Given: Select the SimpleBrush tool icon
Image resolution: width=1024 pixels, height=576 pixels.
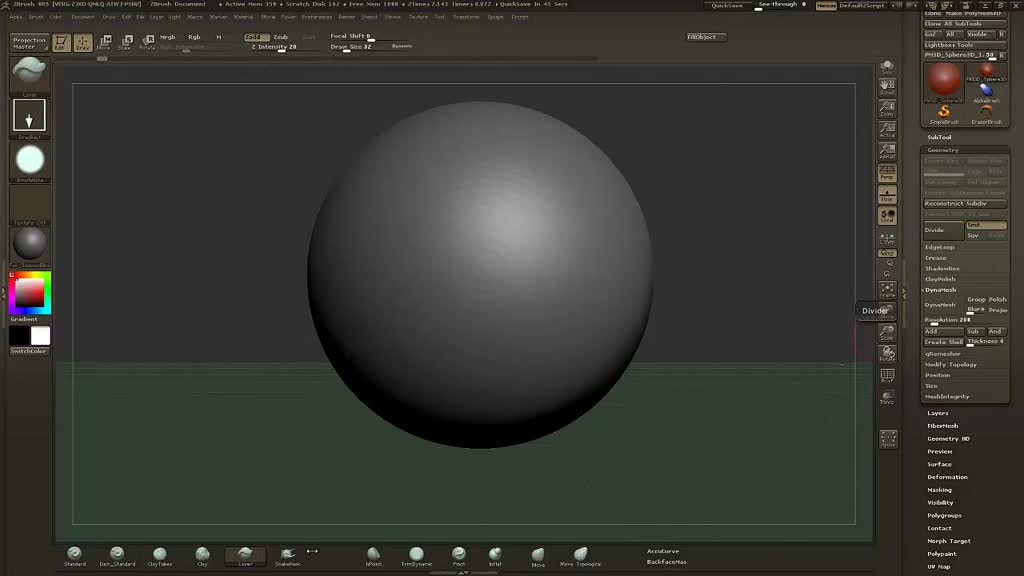Looking at the screenshot, I should [943, 113].
